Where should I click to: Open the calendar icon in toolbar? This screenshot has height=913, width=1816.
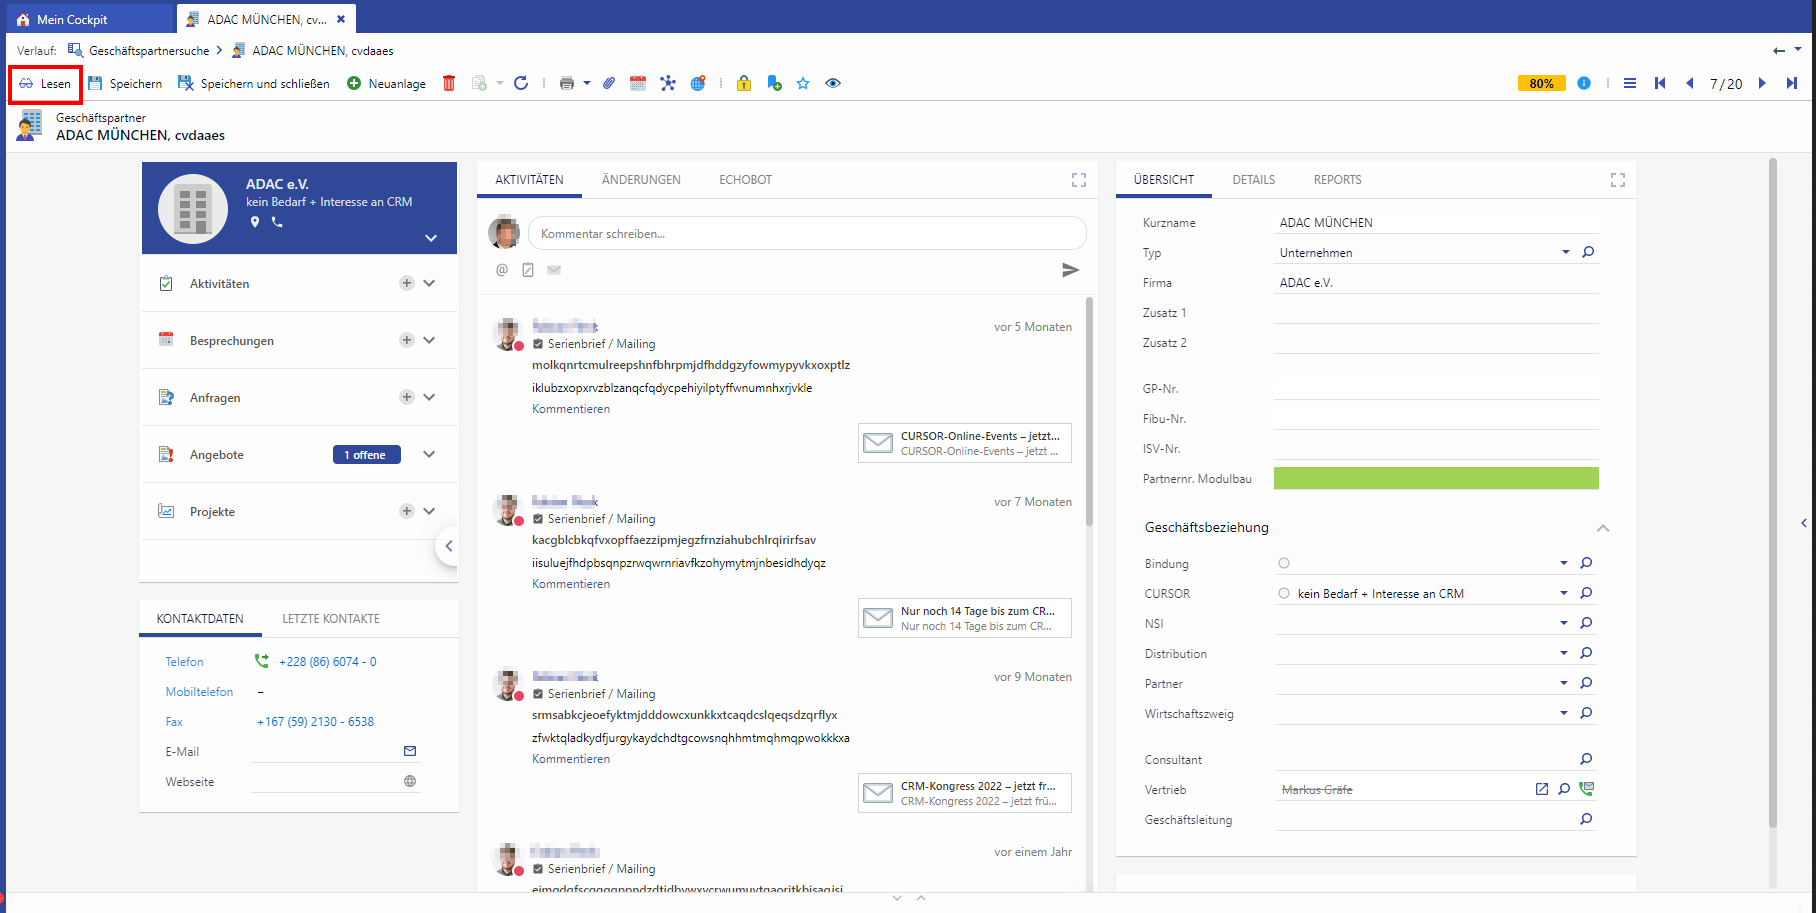(638, 83)
